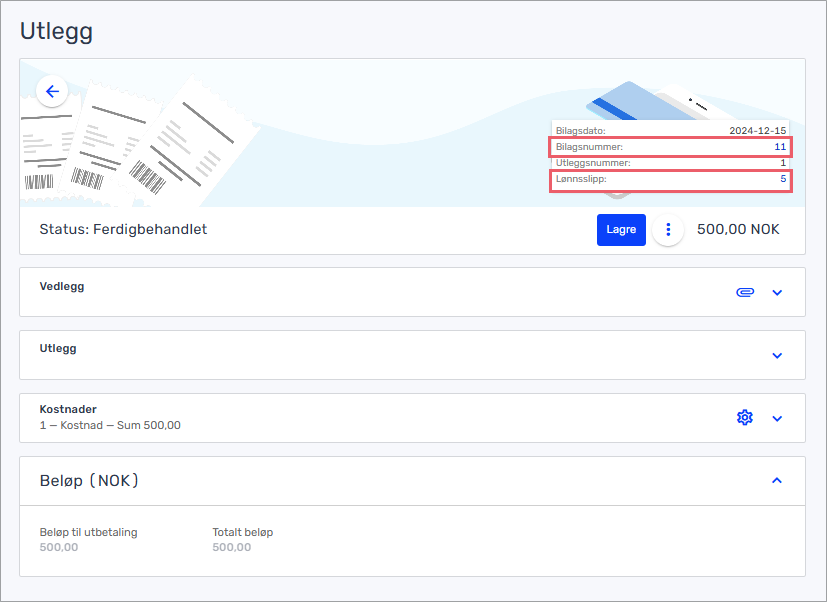827x602 pixels.
Task: Click the Bilagsnummer value 11
Action: click(779, 147)
